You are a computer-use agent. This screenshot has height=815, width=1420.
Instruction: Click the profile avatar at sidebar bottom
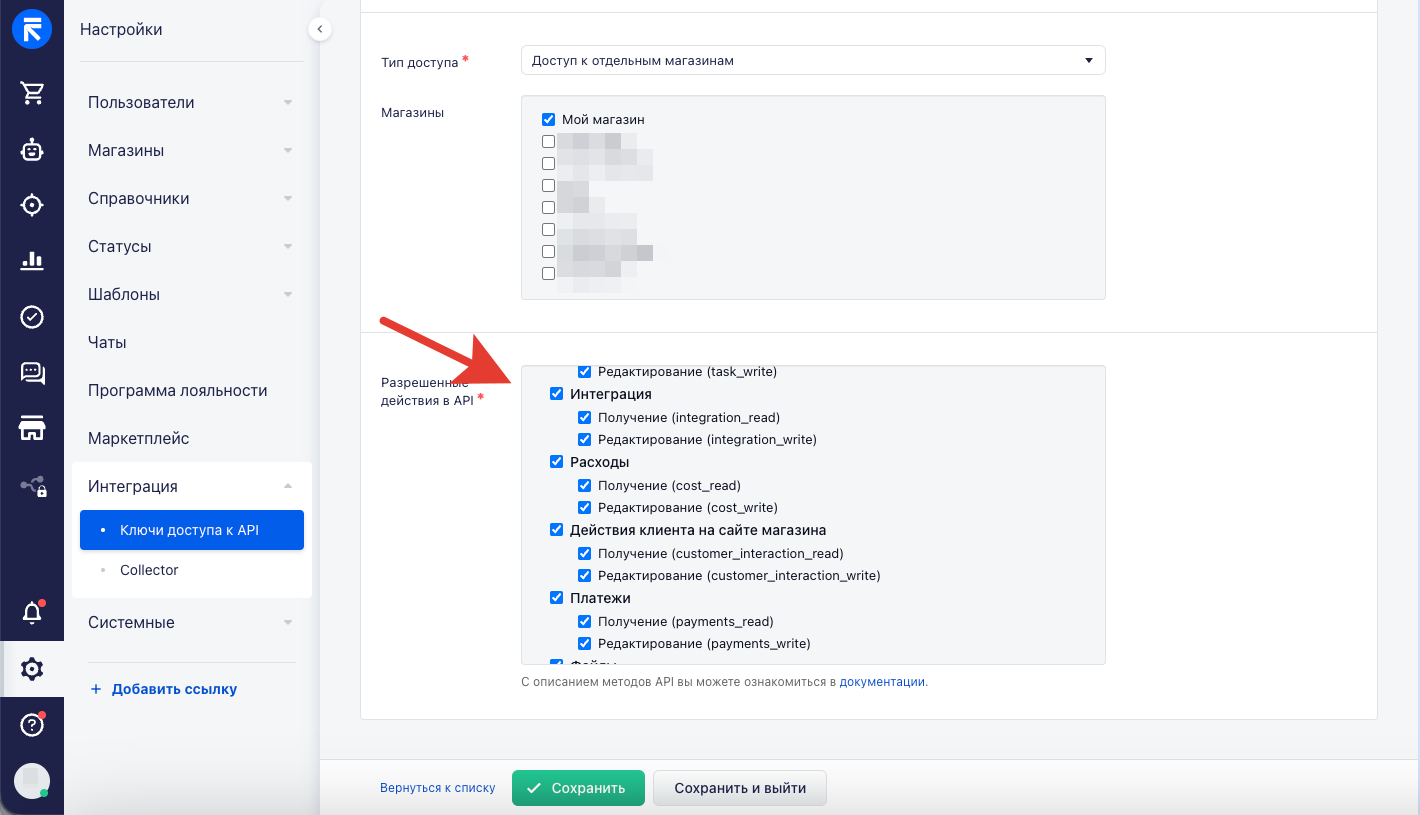click(x=33, y=781)
